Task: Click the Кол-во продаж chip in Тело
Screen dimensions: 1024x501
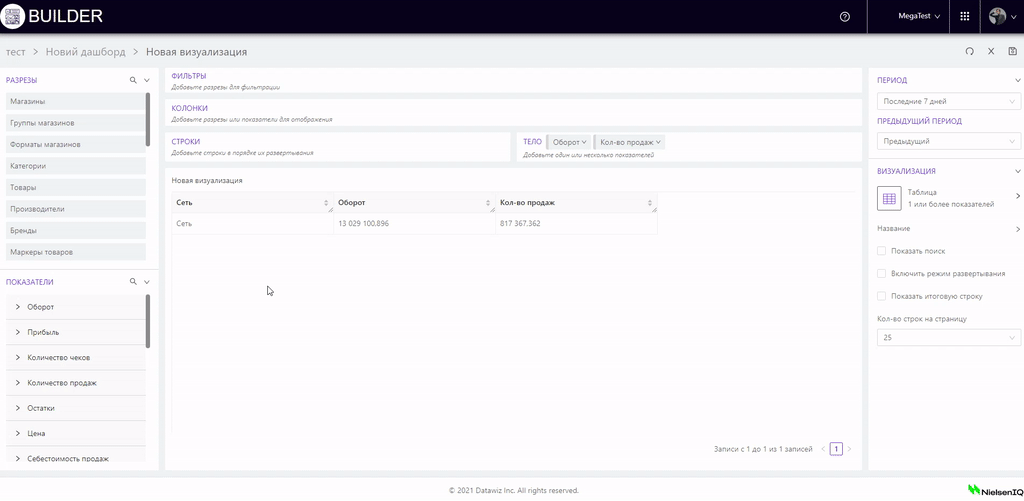Action: click(x=630, y=142)
